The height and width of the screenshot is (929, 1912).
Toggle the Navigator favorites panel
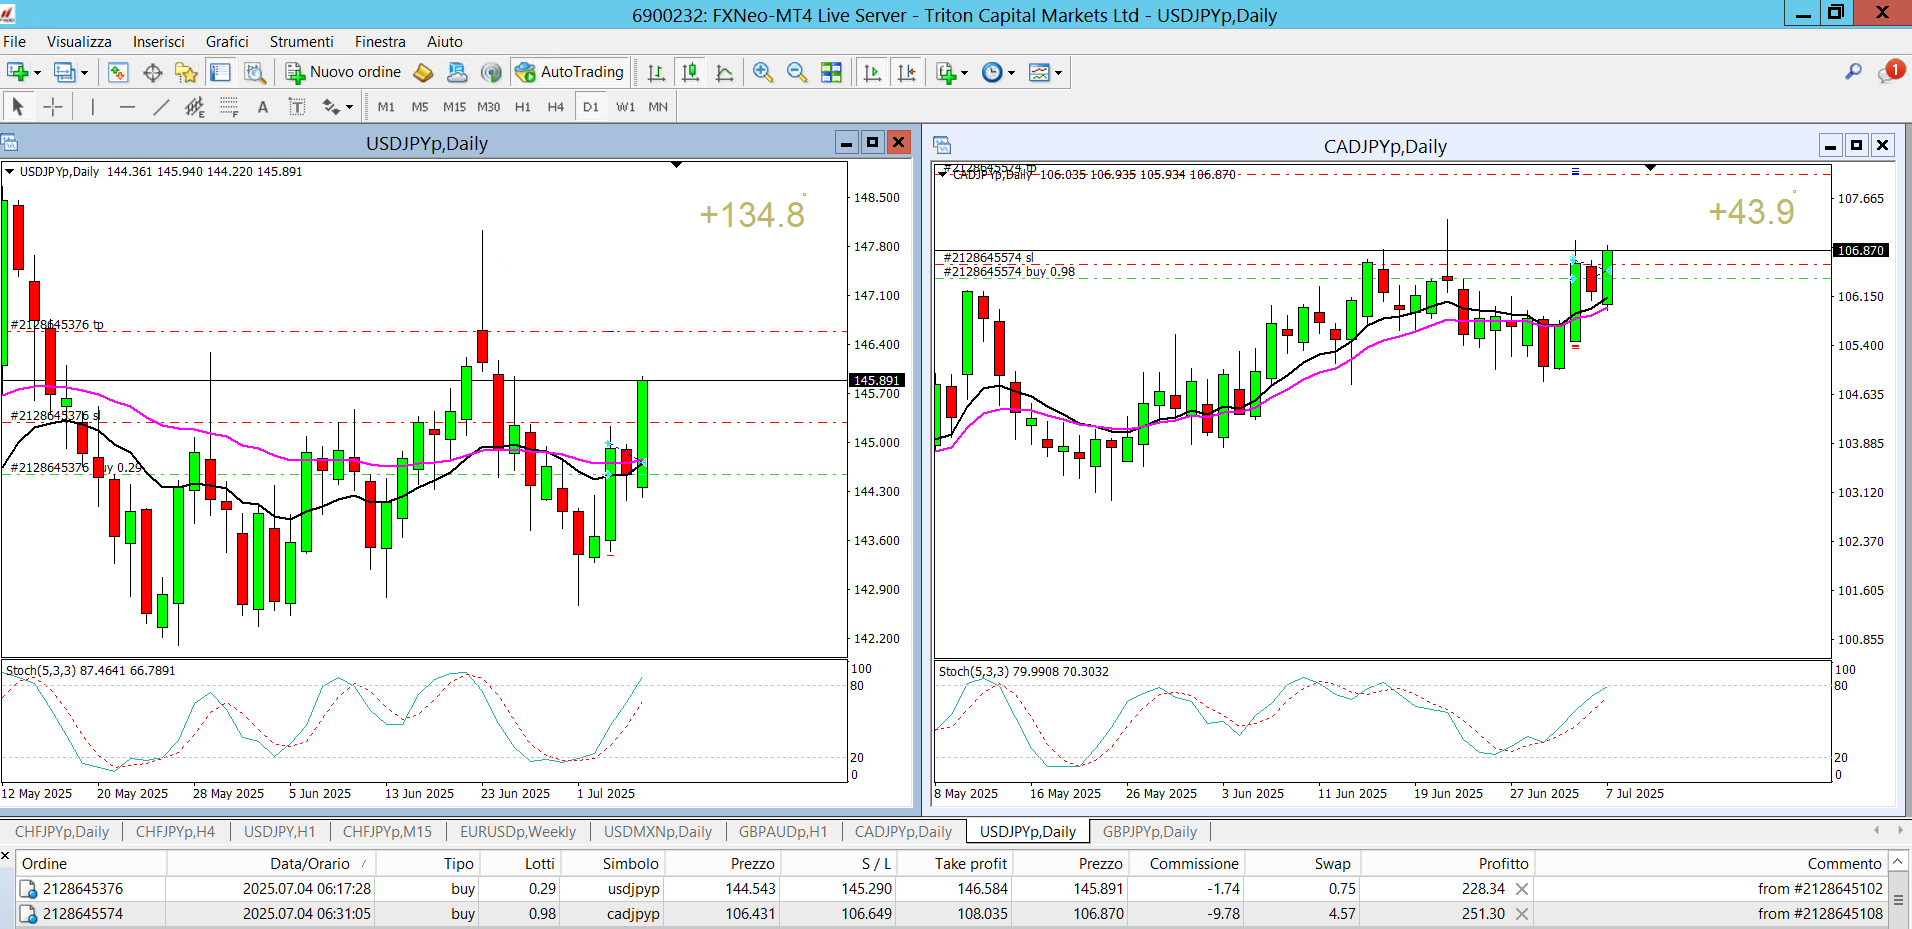186,72
